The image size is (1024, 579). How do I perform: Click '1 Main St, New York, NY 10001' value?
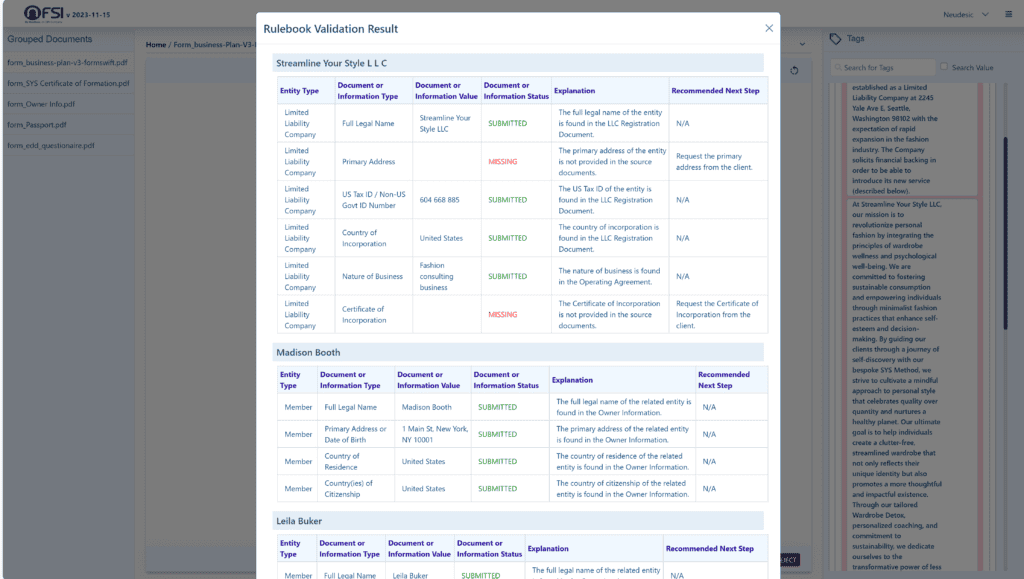click(x=434, y=434)
